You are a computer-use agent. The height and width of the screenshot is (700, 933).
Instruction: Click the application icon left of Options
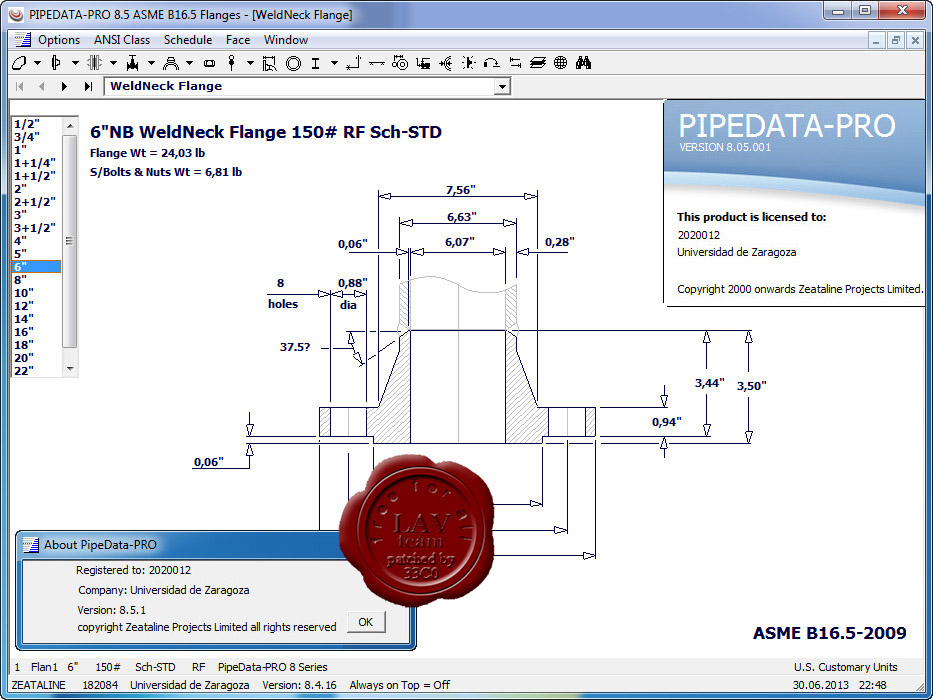[x=23, y=40]
